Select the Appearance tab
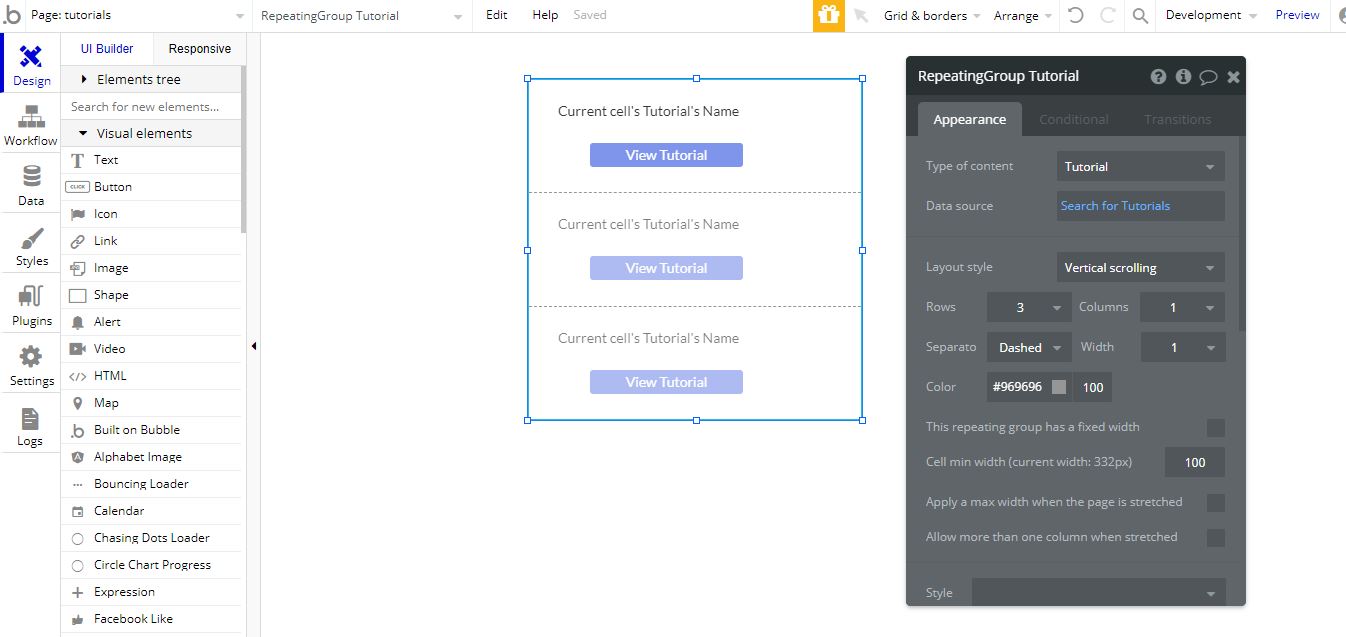Image resolution: width=1346 pixels, height=637 pixels. pos(969,119)
